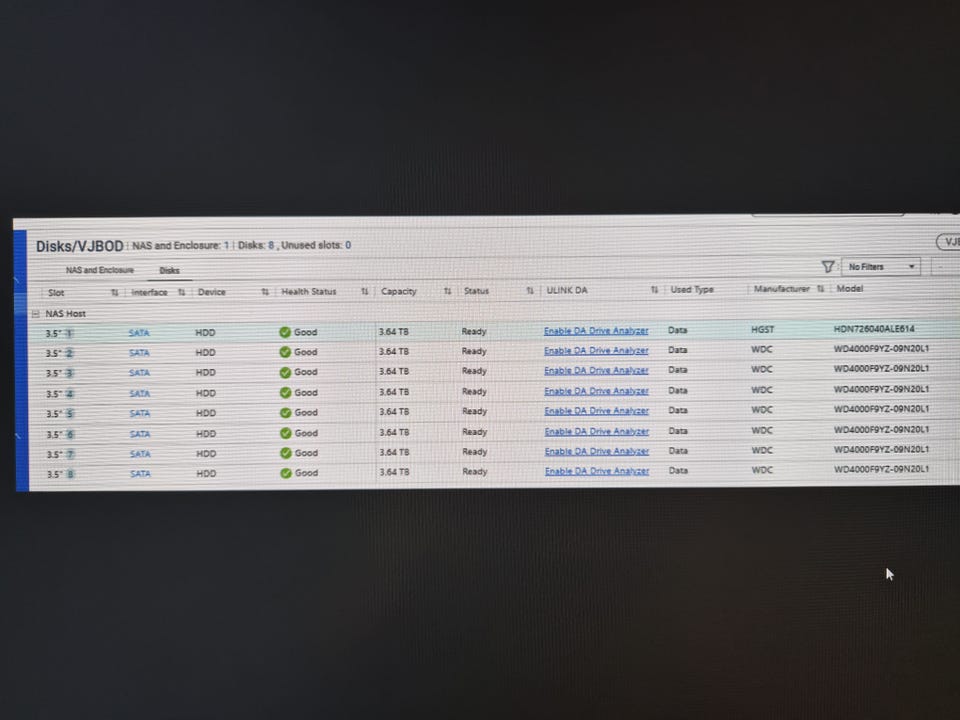Click green Good health icon for slot 3
960x720 pixels.
(x=285, y=372)
